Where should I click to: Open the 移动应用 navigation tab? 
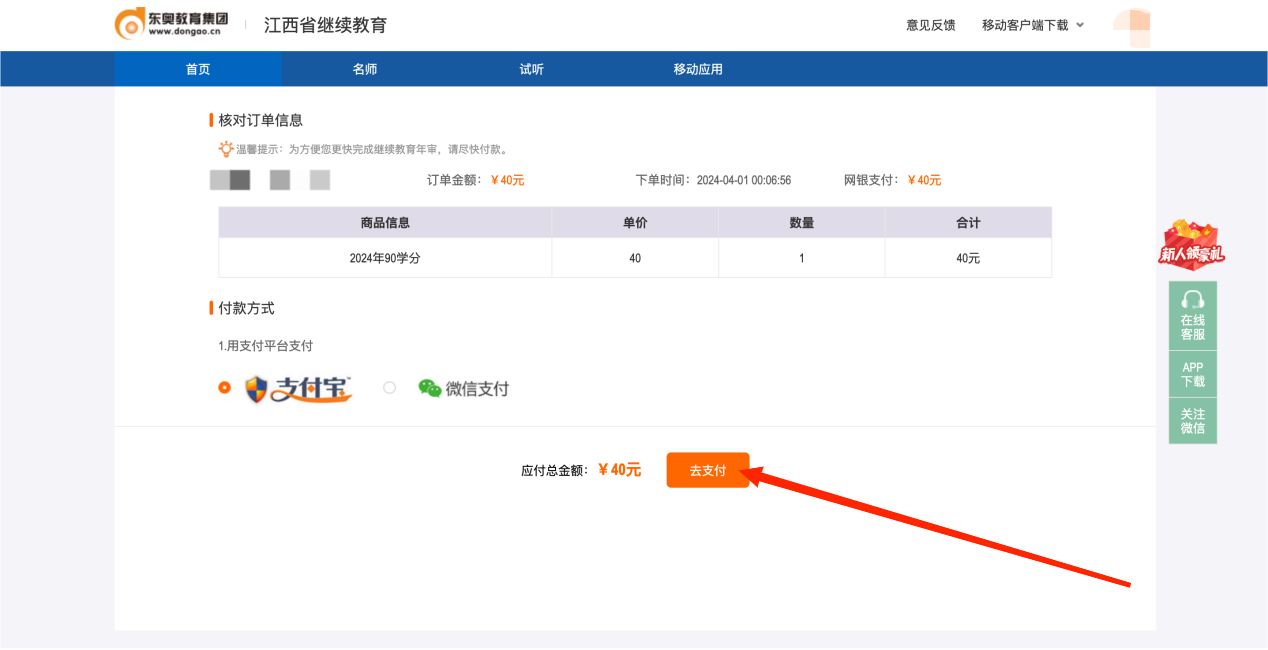(698, 69)
